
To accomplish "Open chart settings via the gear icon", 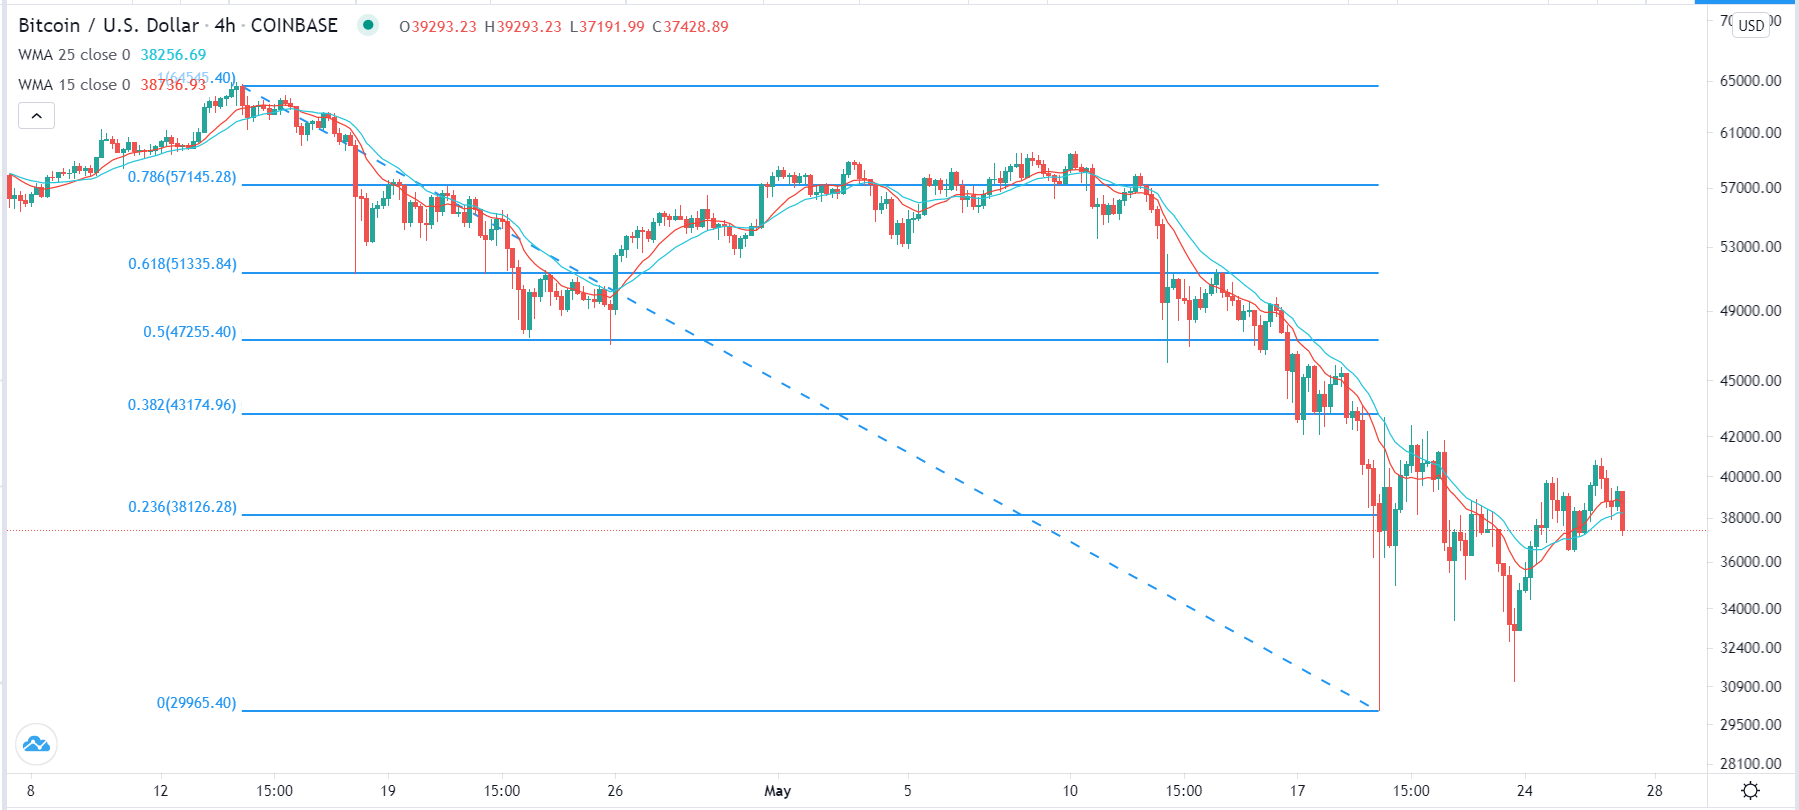I will pos(1750,789).
